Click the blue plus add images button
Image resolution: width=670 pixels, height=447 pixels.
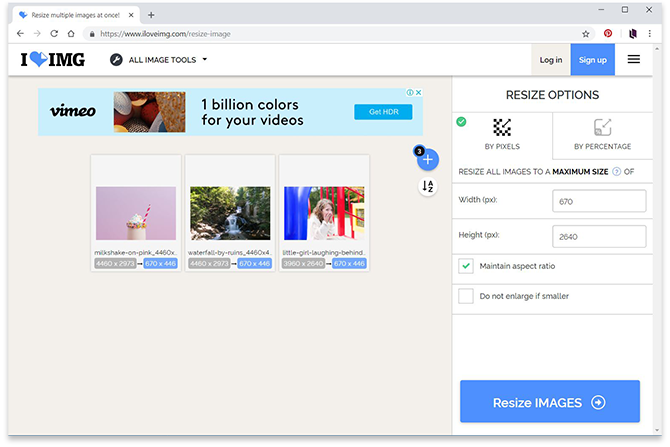coord(428,159)
